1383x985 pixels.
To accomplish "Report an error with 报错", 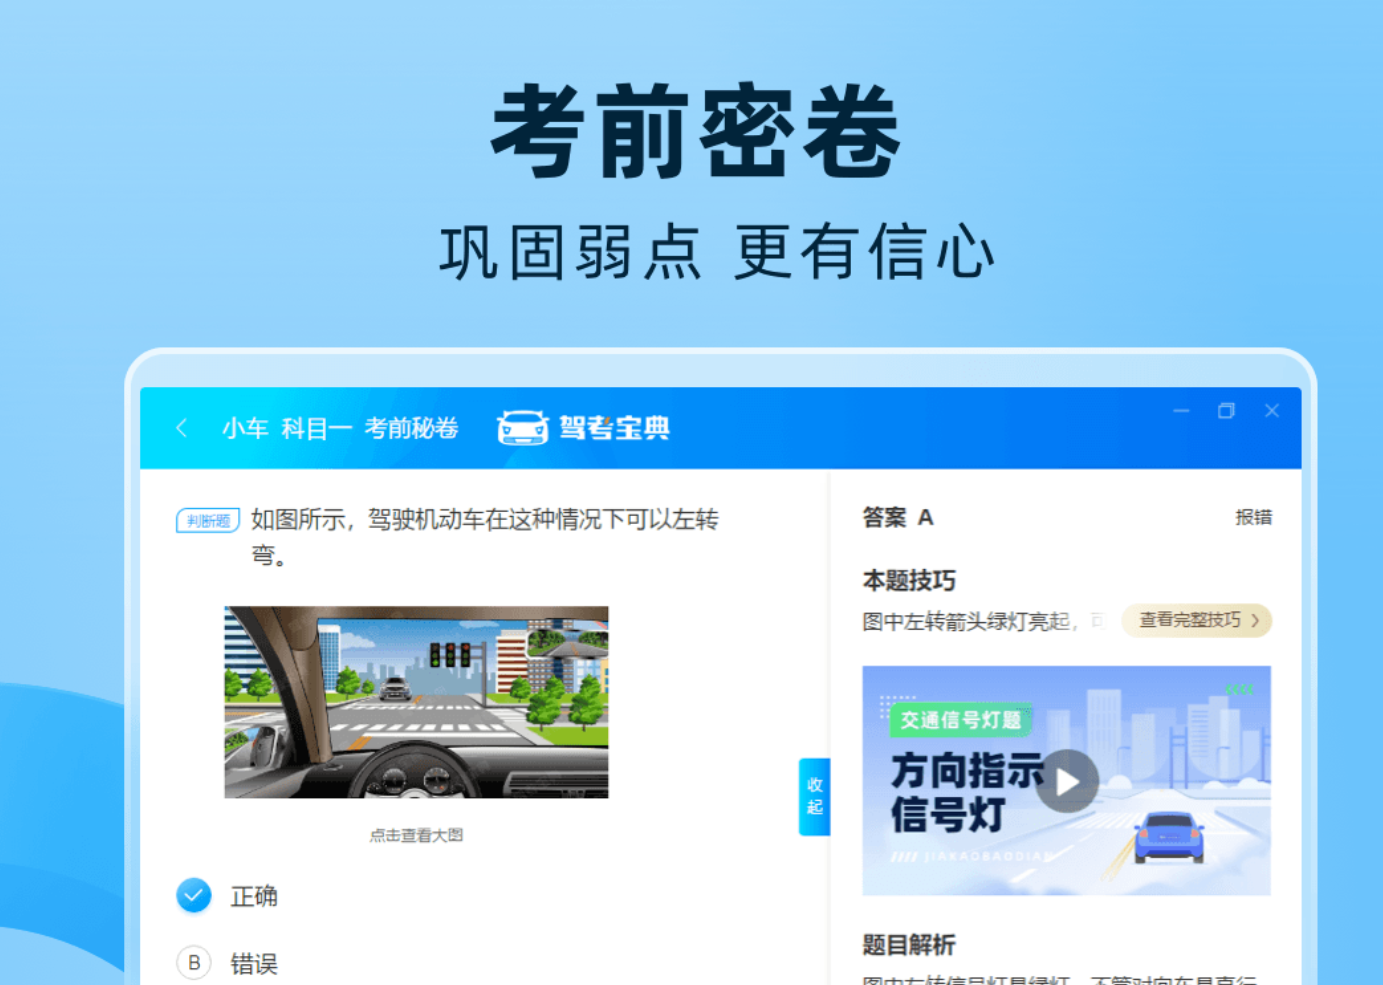I will point(1253,517).
